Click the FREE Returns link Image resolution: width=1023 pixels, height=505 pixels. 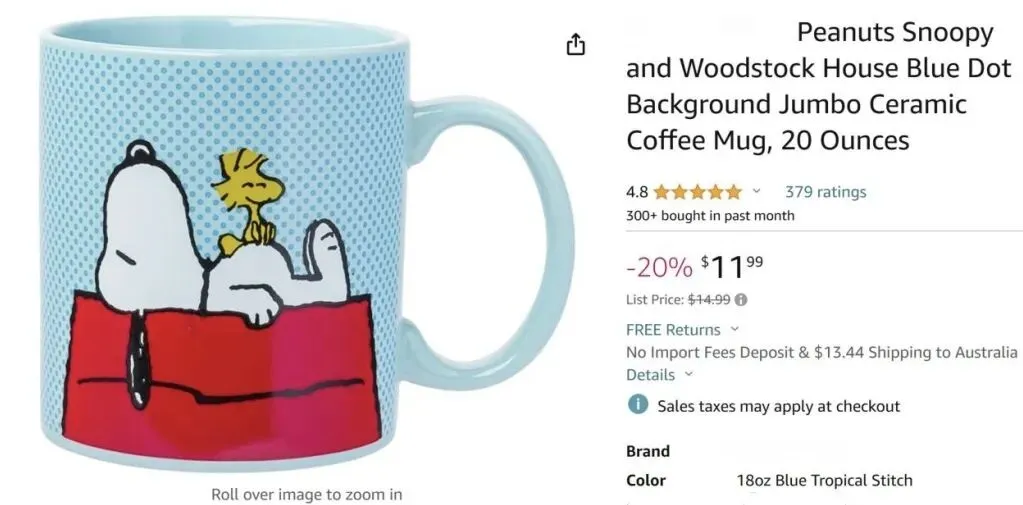click(x=673, y=329)
